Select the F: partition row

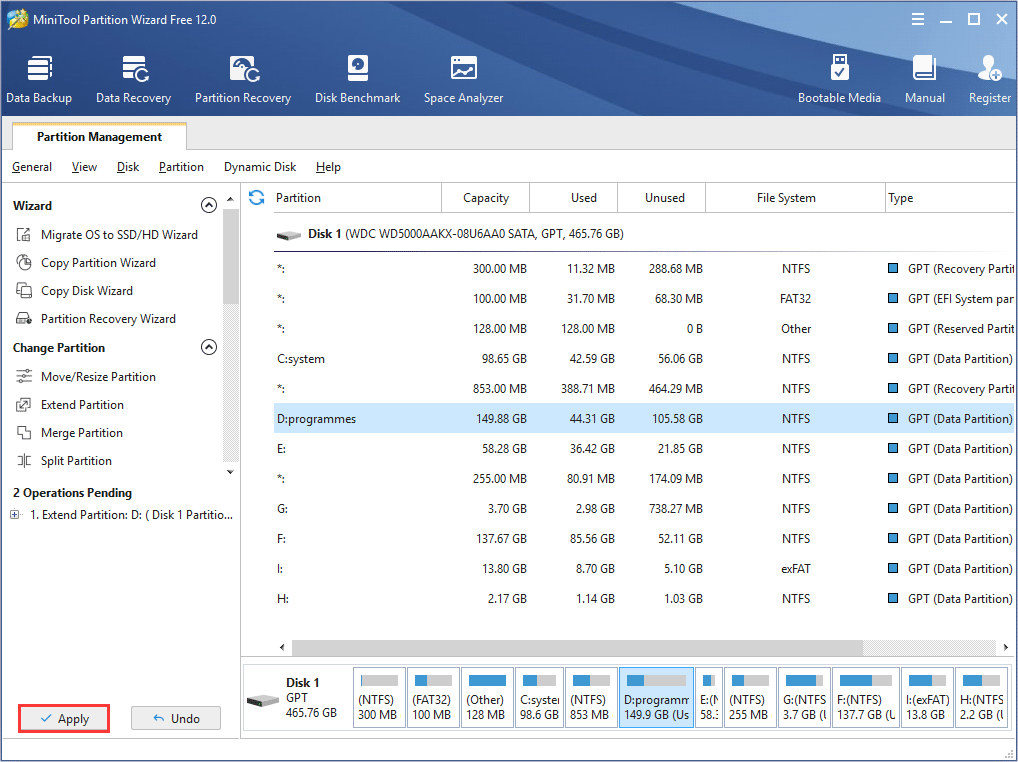tap(643, 538)
